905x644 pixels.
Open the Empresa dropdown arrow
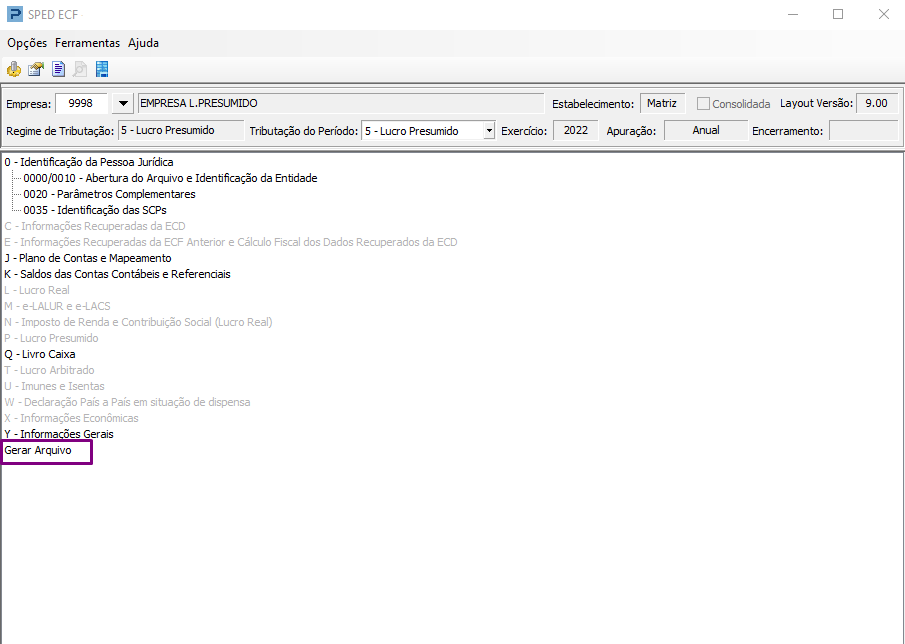tap(122, 104)
